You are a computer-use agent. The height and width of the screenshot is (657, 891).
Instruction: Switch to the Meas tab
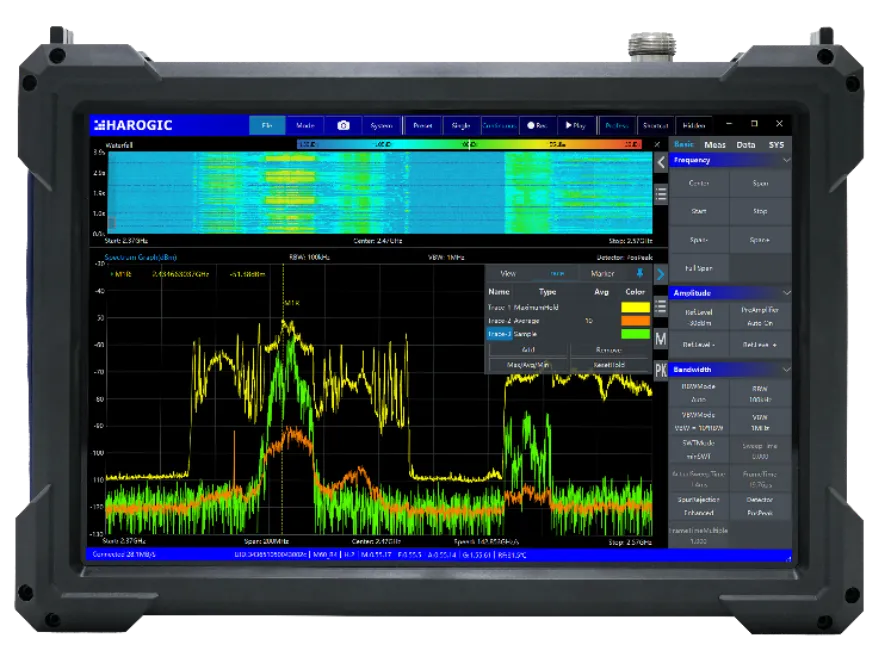pos(715,145)
